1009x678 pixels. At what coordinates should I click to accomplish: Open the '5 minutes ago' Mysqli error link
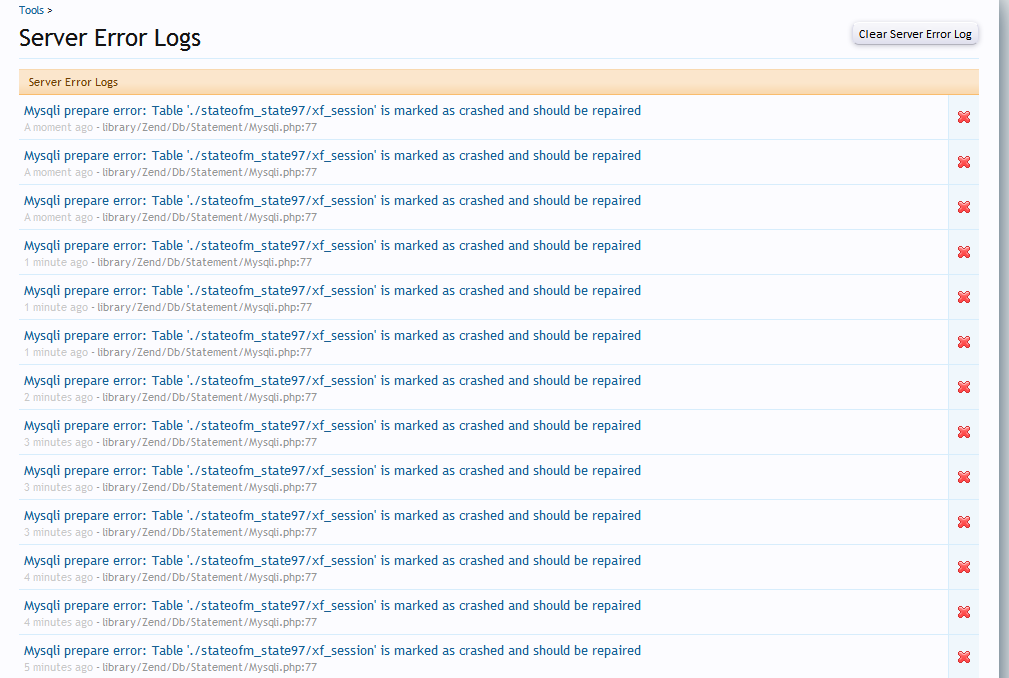(x=332, y=651)
